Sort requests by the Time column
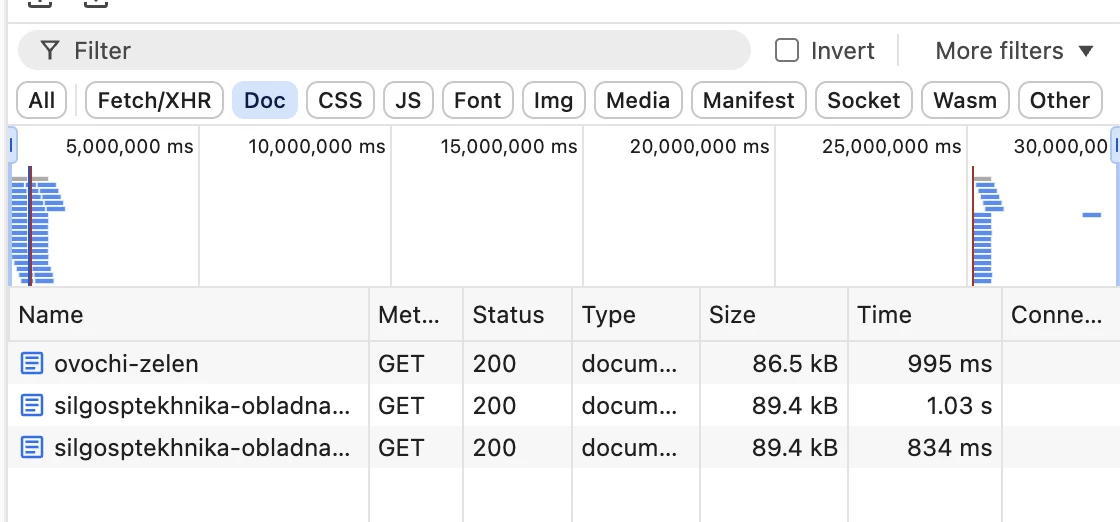Image resolution: width=1120 pixels, height=522 pixels. tap(924, 315)
